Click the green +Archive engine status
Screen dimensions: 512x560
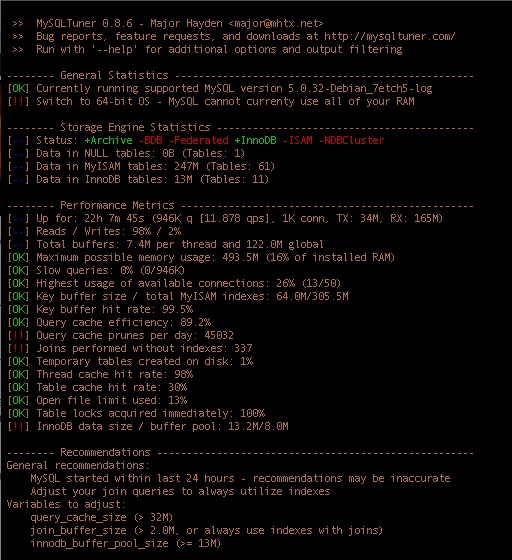click(108, 140)
